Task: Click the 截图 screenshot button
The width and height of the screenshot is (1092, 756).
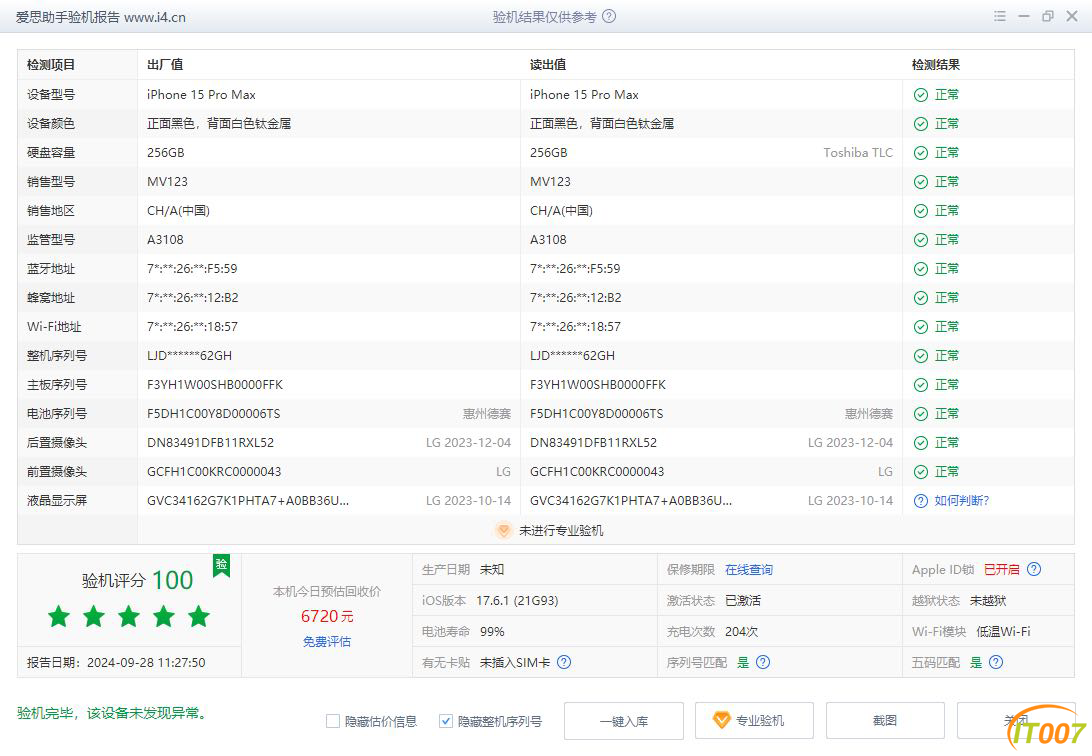Action: [x=884, y=720]
